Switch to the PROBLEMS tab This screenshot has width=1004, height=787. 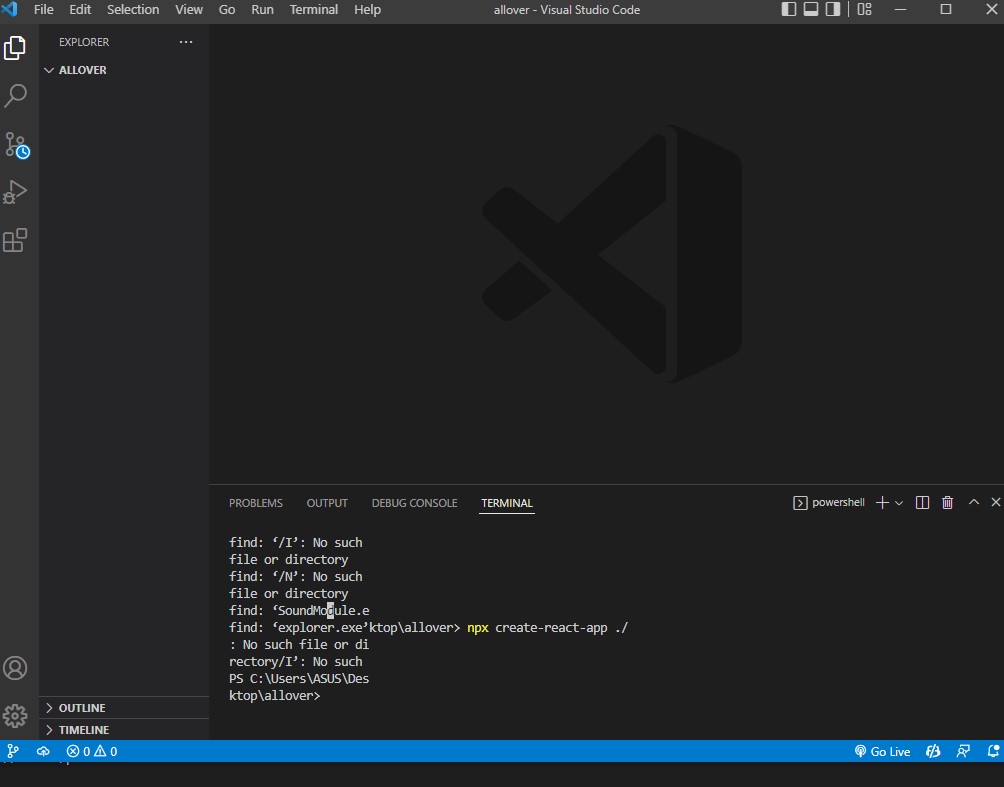pyautogui.click(x=255, y=503)
